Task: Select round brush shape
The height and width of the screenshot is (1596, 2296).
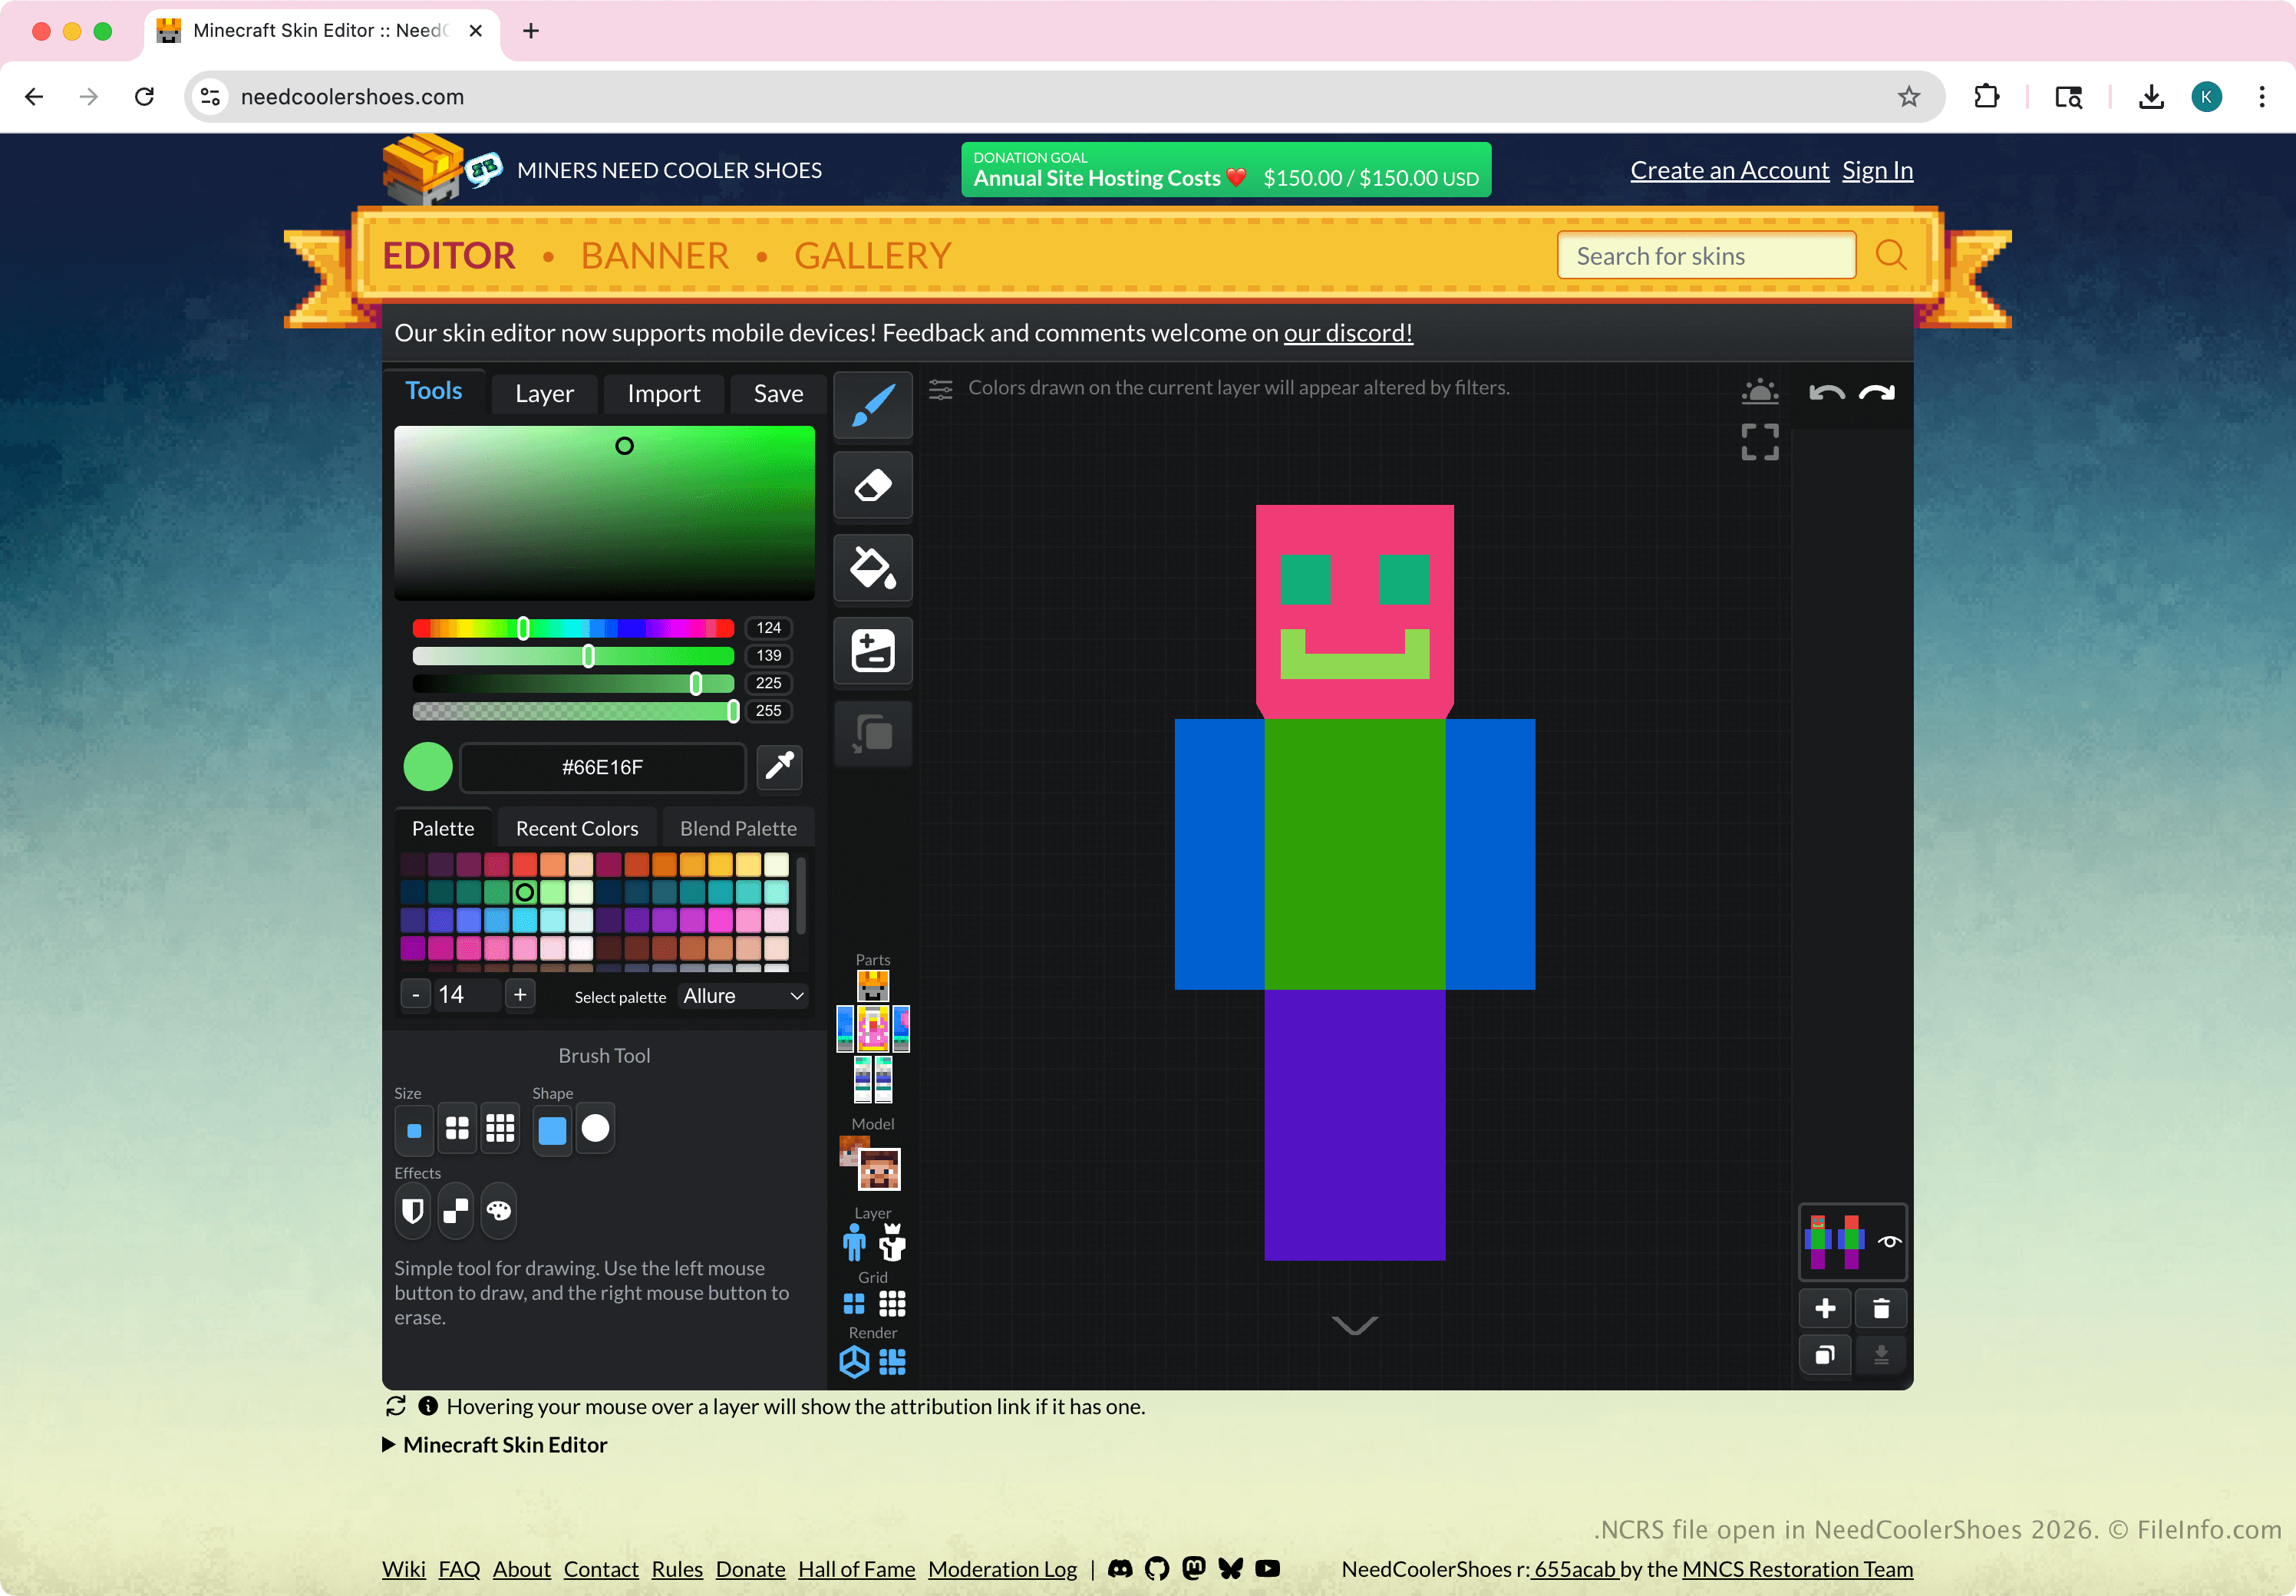Action: point(595,1129)
